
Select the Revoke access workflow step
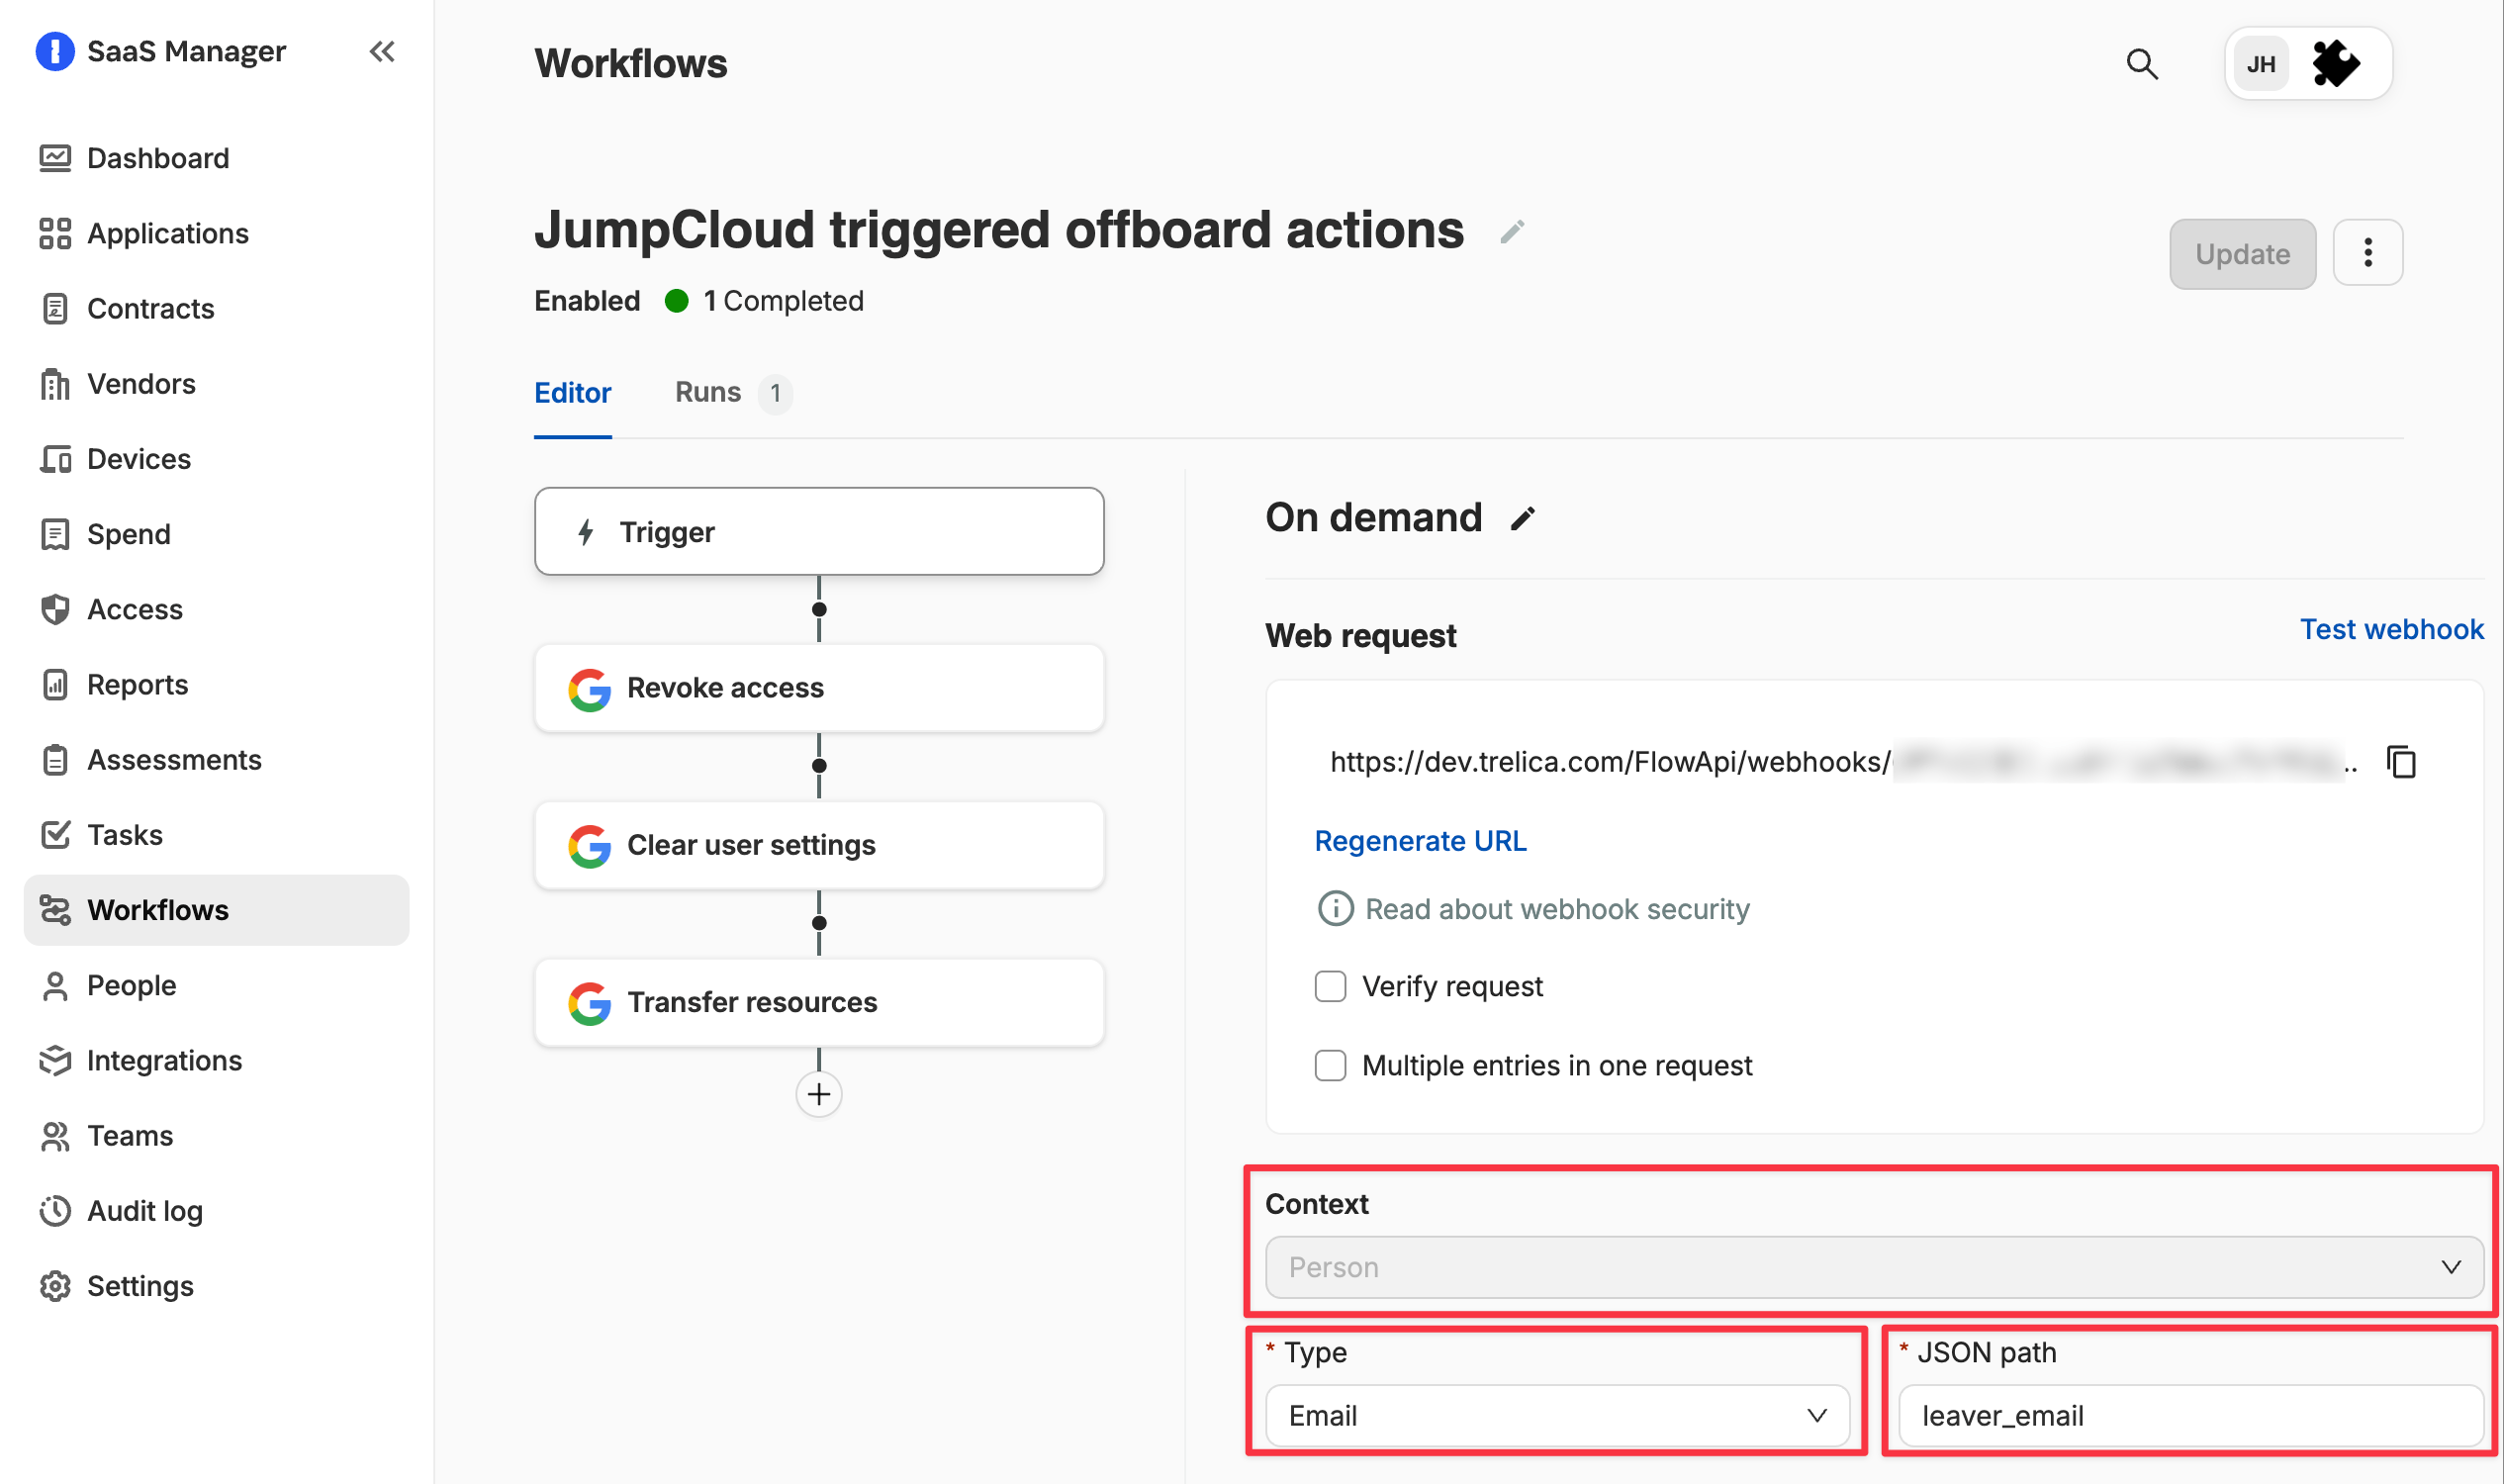[x=819, y=688]
